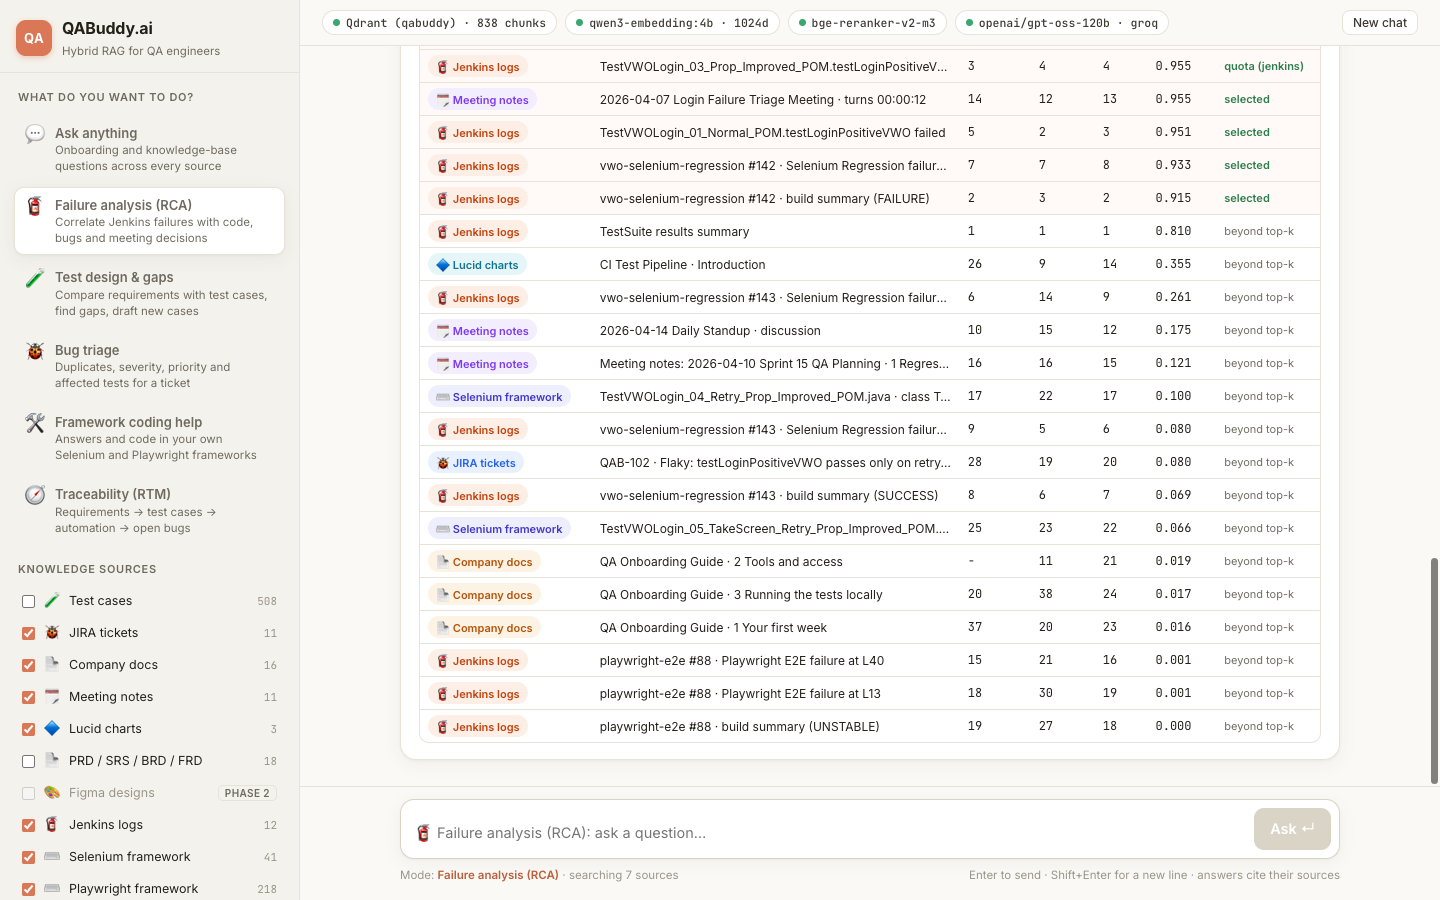
Task: Click Meeting notes badge icon in Daily Standup row
Action: [443, 331]
